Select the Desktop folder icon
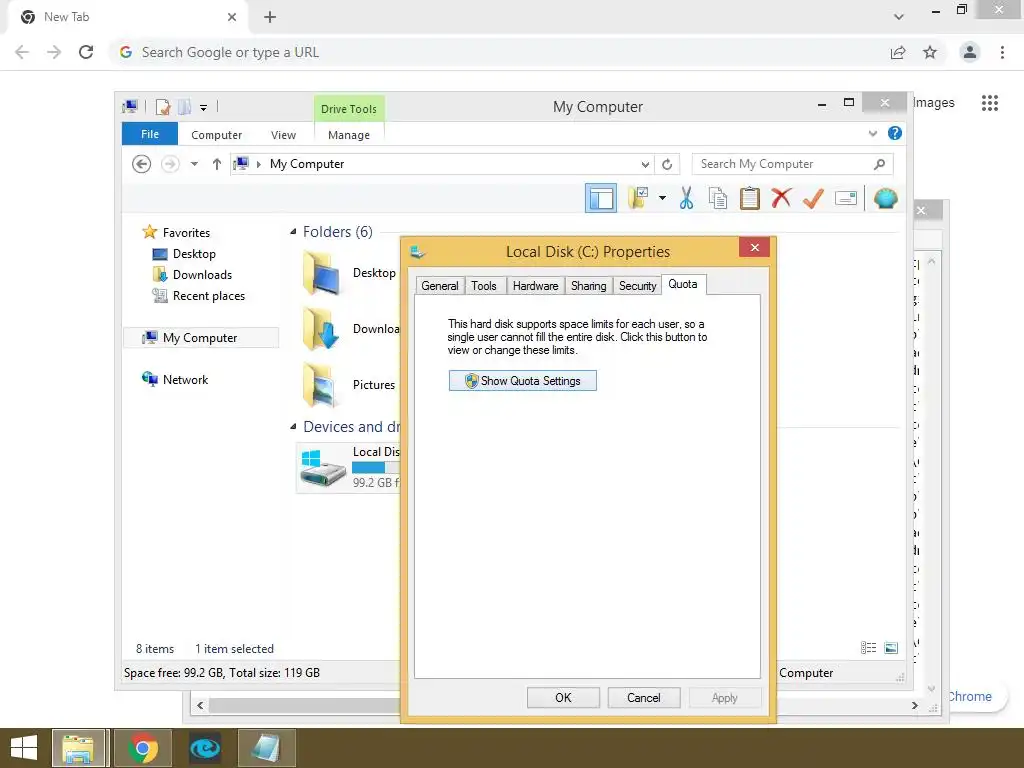This screenshot has height=768, width=1024. coord(323,274)
